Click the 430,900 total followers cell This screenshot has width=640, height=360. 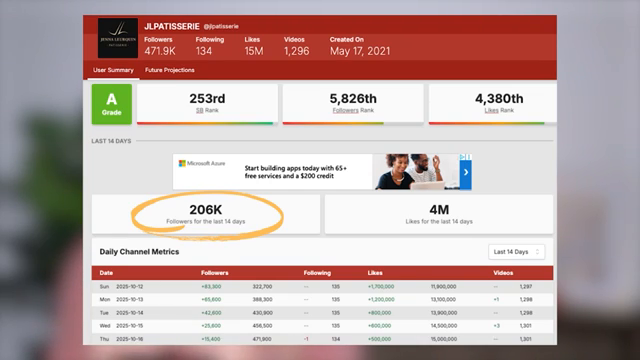click(x=262, y=313)
